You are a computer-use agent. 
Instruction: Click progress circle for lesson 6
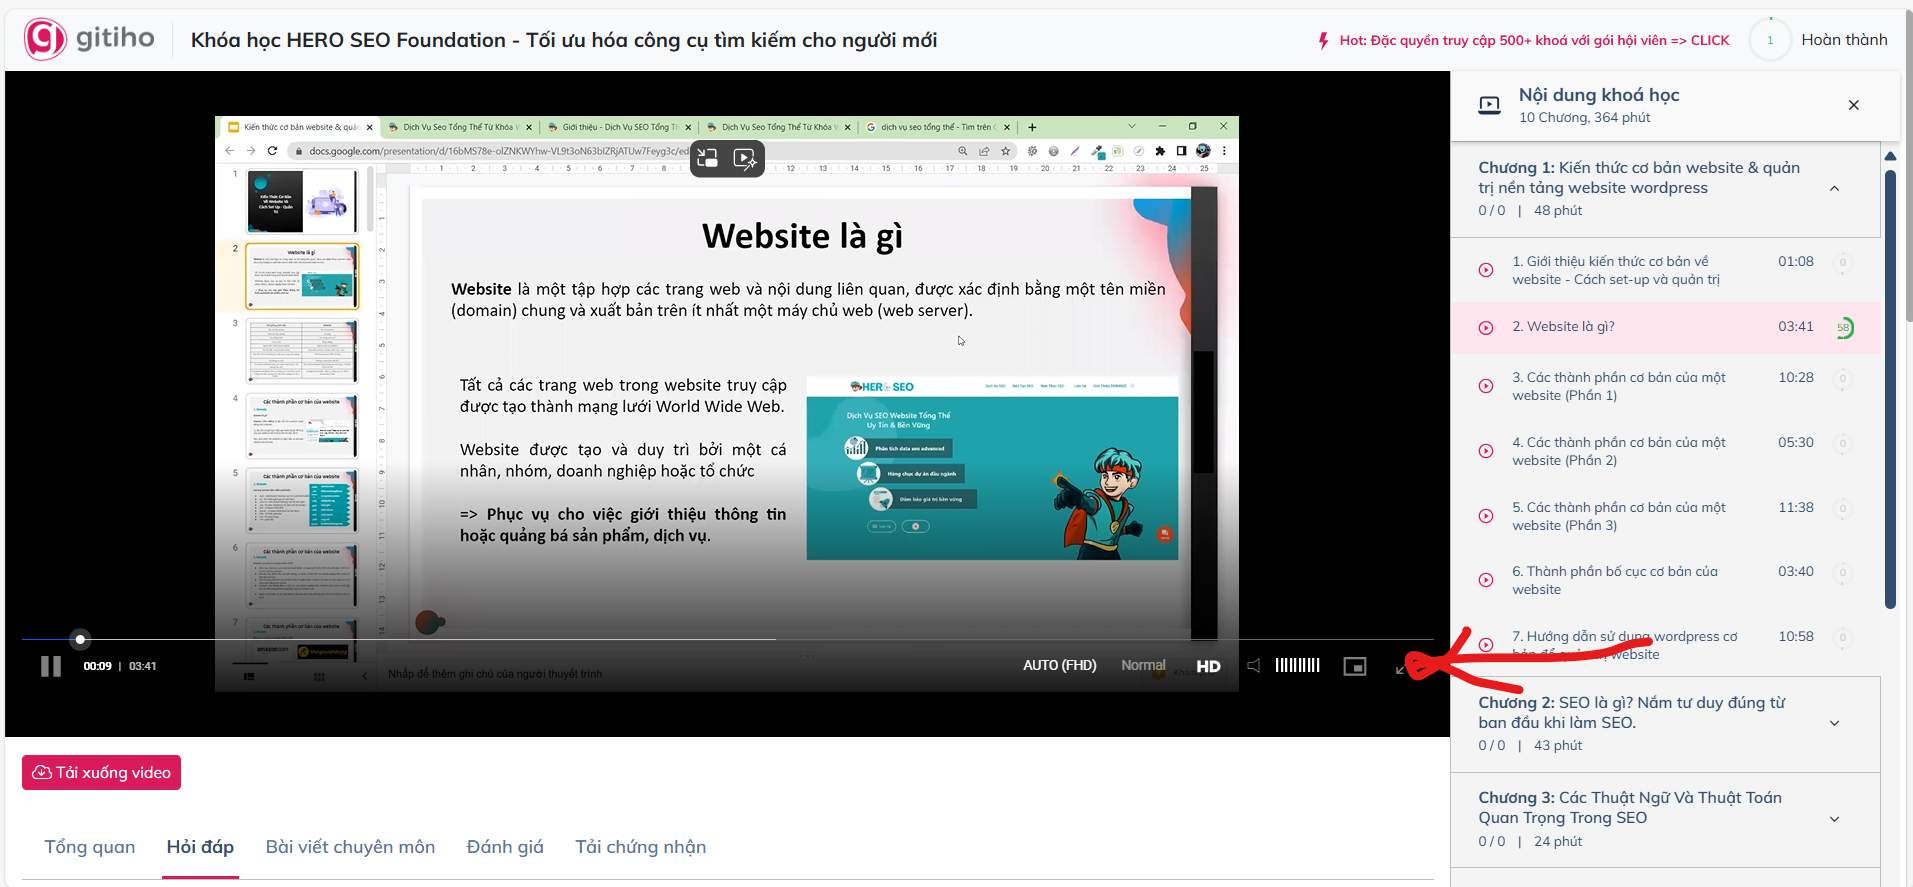(1843, 573)
